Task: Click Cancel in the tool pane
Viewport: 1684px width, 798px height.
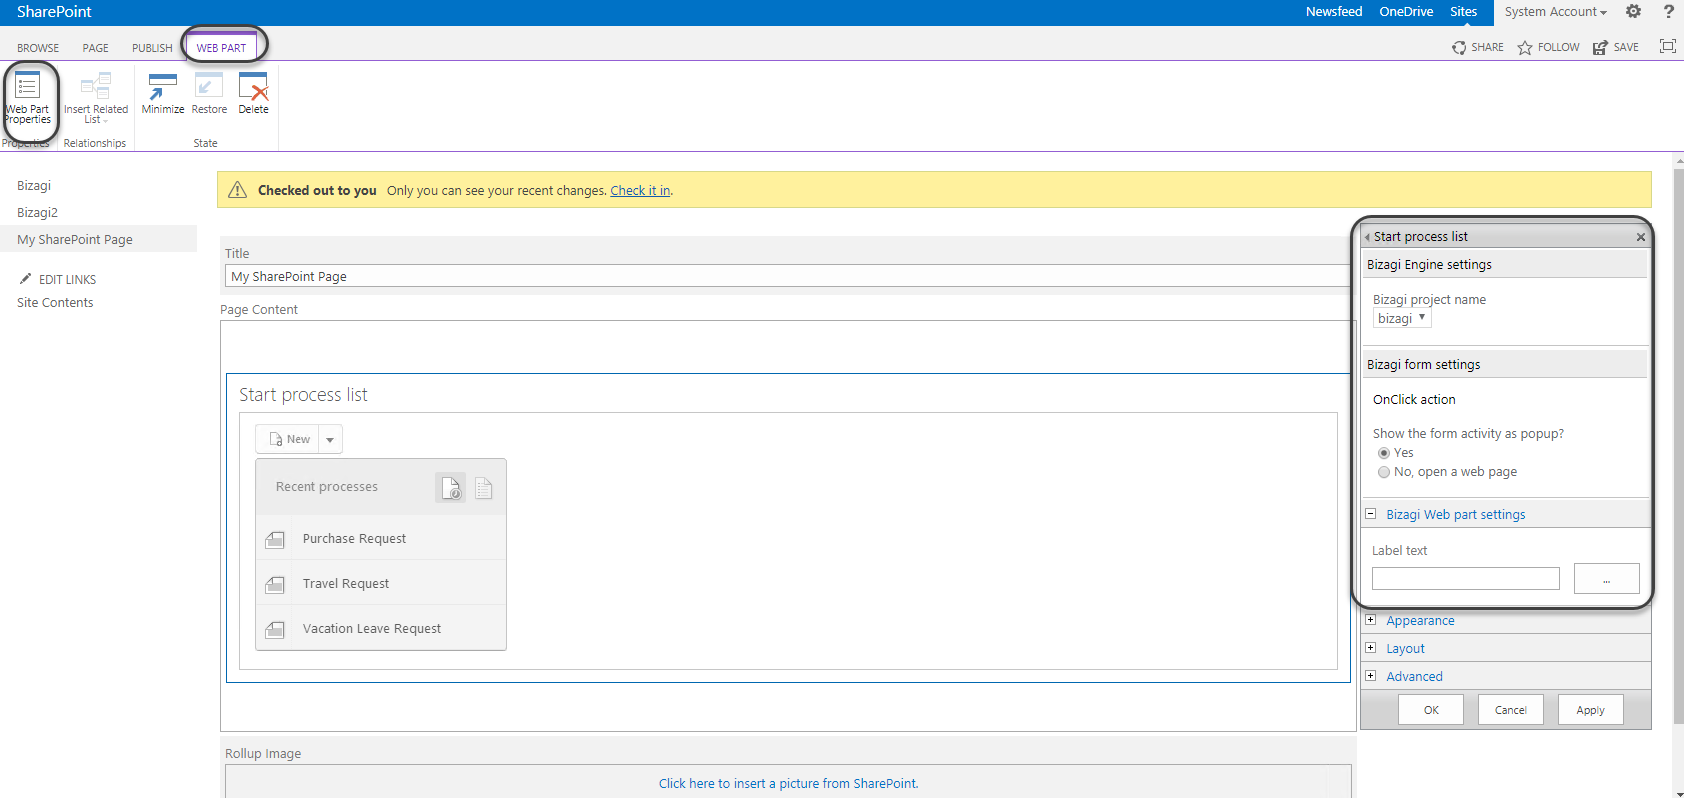Action: (1510, 710)
